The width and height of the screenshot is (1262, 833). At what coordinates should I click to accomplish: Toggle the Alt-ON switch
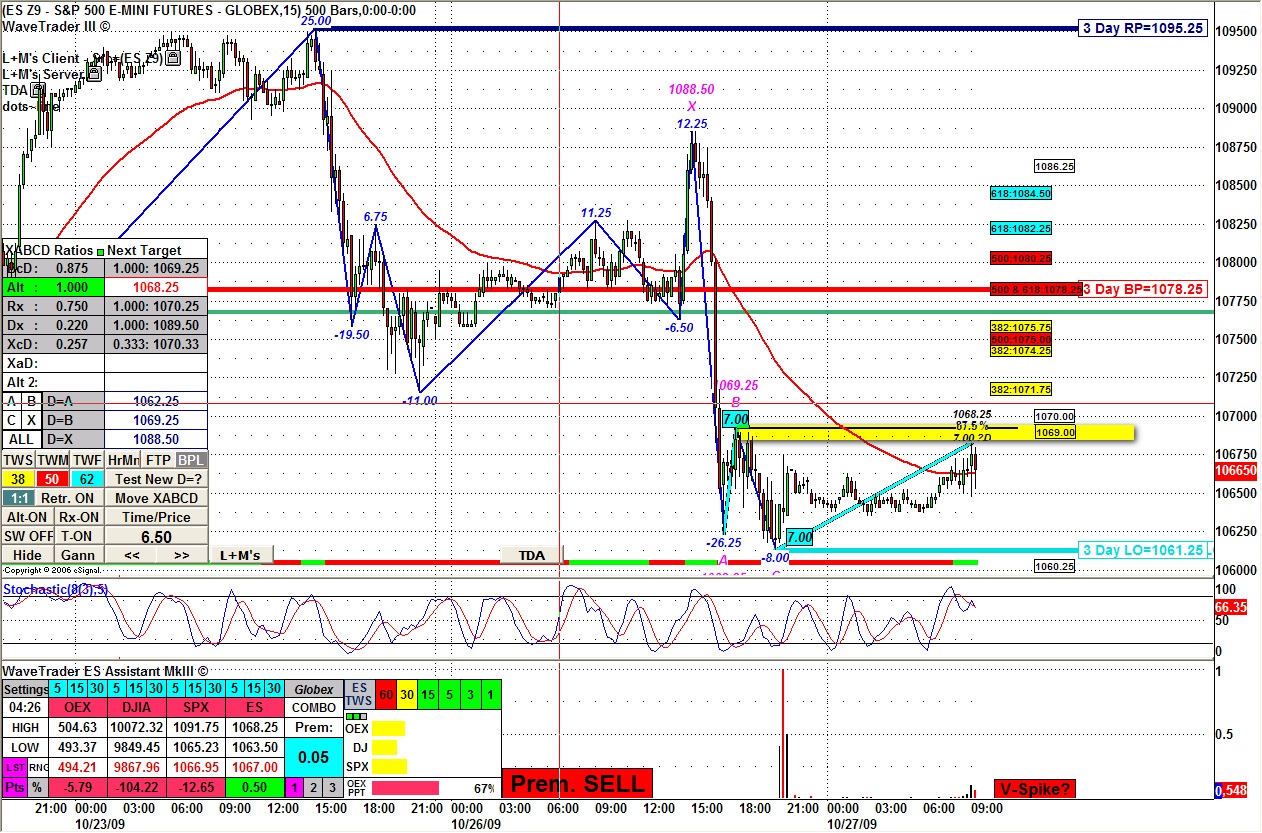tap(27, 517)
